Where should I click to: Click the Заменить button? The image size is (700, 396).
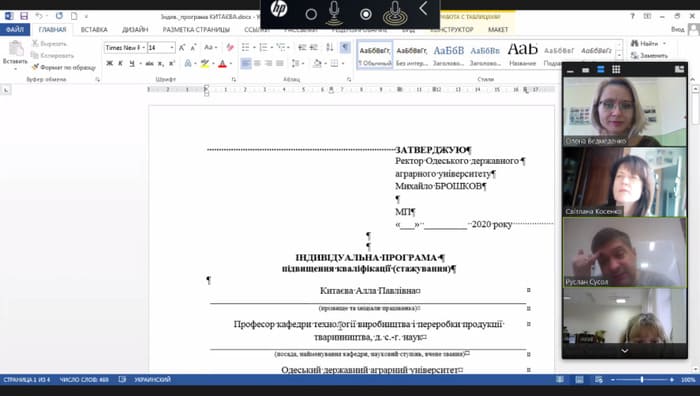coord(650,56)
